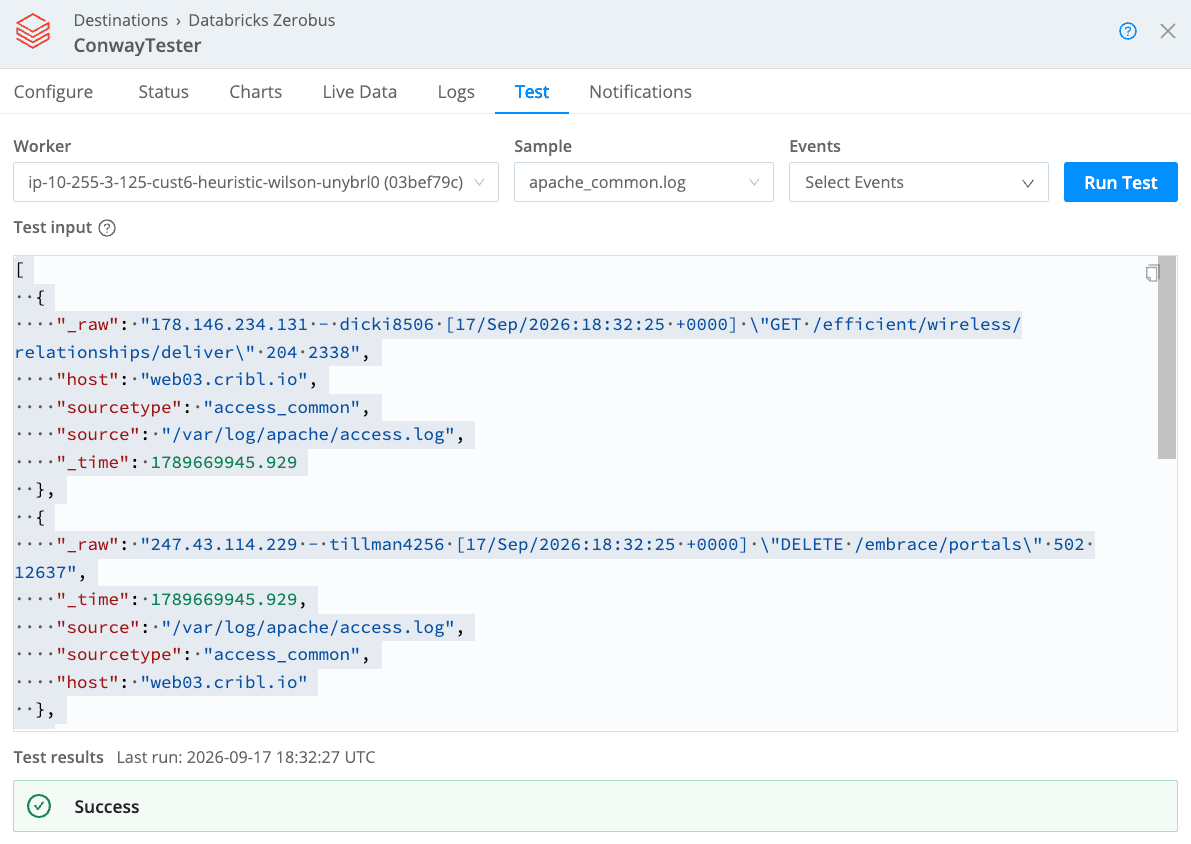Open the Charts tab

point(255,92)
